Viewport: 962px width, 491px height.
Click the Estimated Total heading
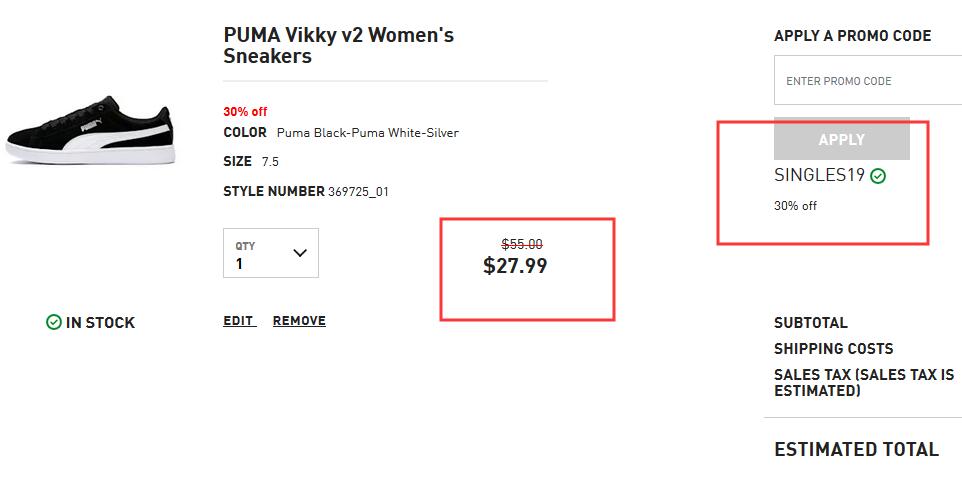[856, 449]
